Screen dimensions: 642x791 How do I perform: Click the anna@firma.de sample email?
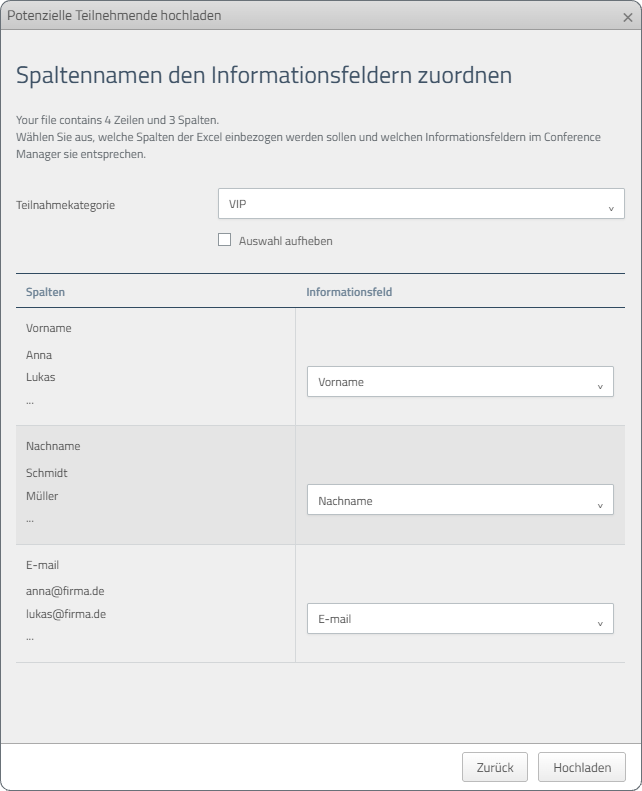(65, 591)
